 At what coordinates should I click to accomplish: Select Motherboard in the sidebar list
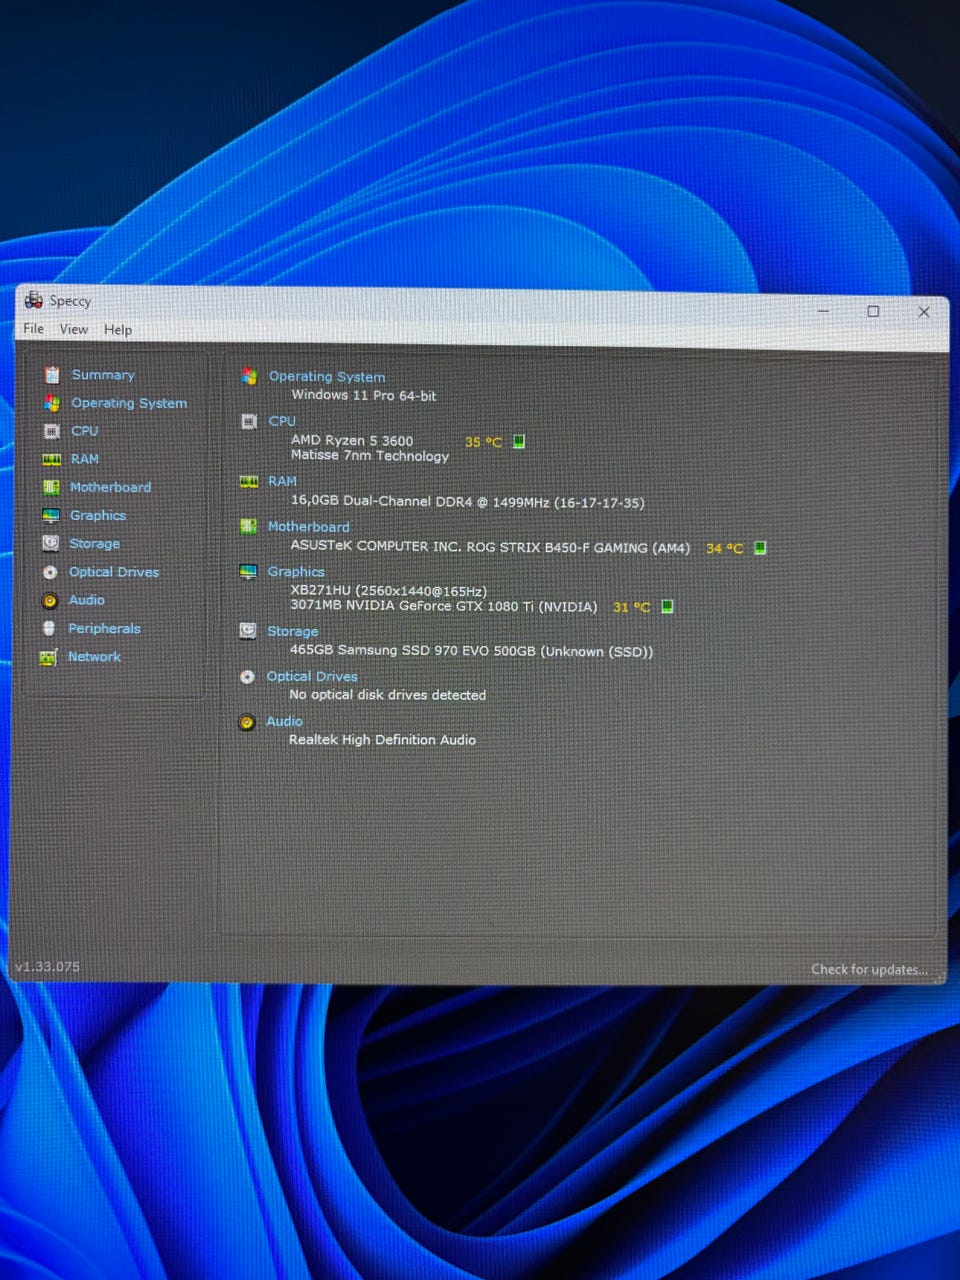[111, 487]
